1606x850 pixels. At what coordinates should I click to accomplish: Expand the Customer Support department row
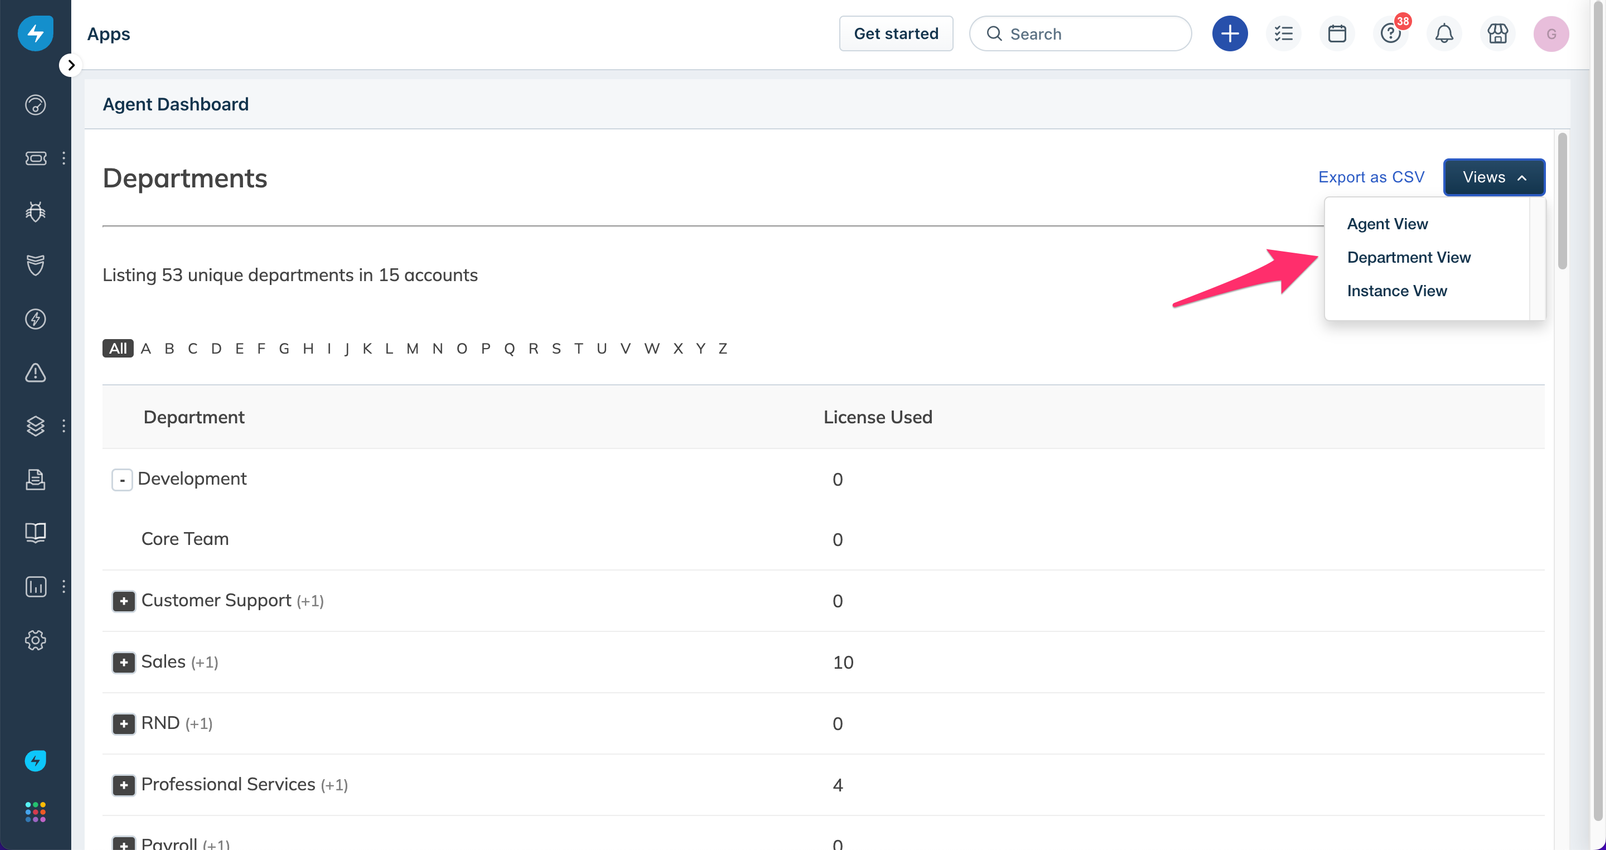[x=123, y=601]
